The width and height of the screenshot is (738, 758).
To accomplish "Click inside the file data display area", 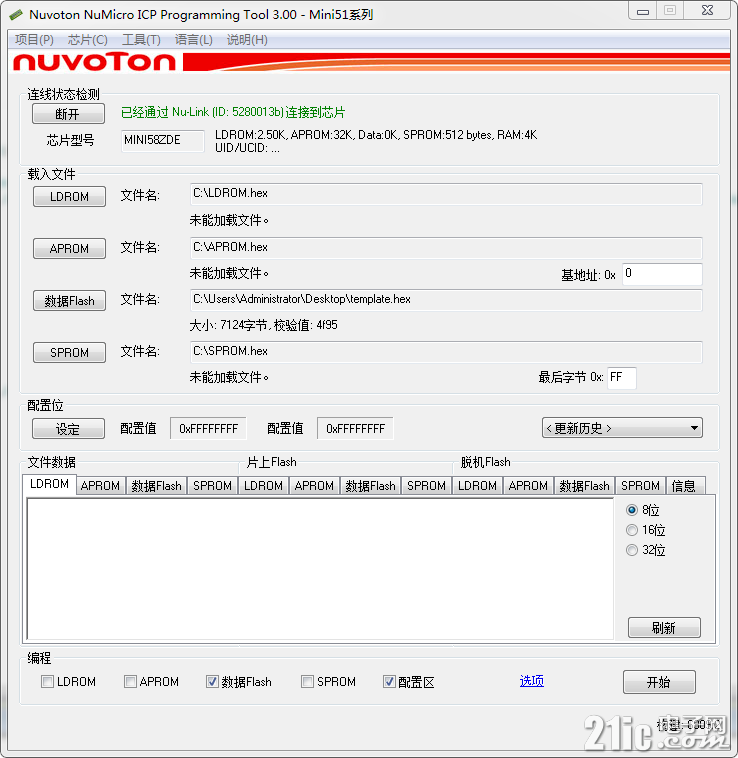I will pos(320,569).
